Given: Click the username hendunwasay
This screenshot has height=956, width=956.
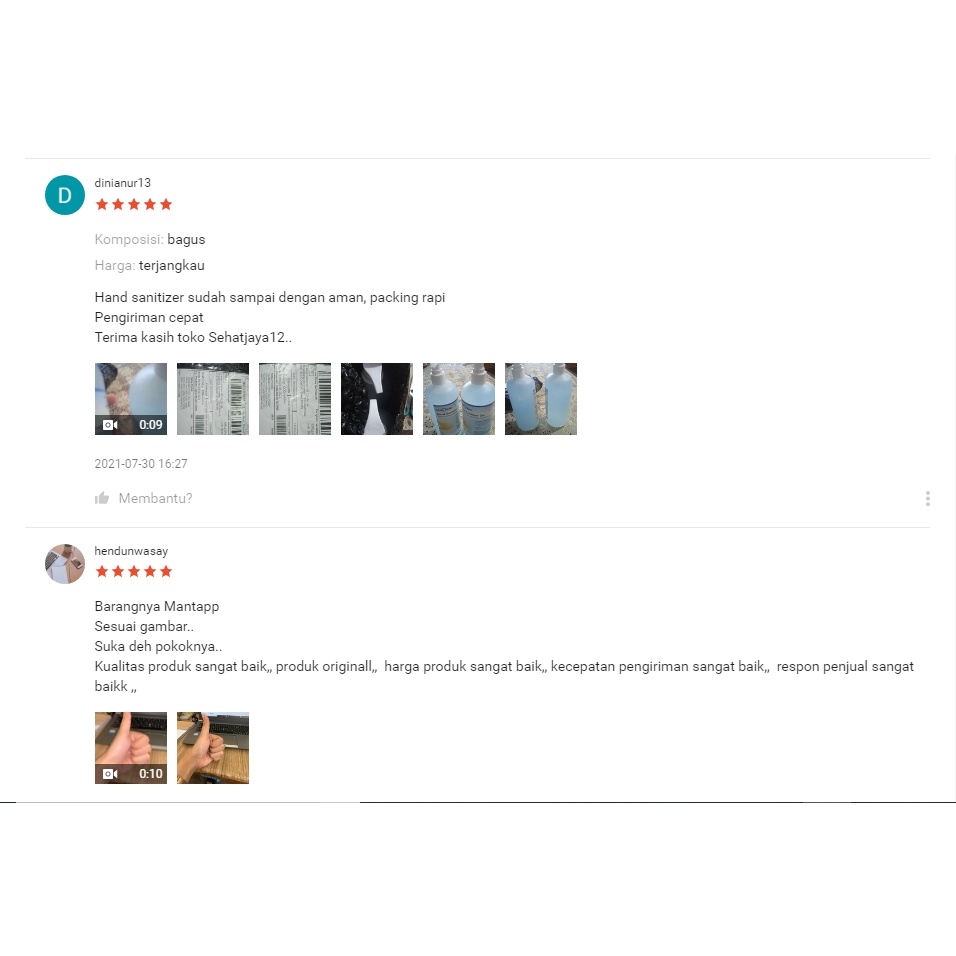Looking at the screenshot, I should pyautogui.click(x=131, y=551).
